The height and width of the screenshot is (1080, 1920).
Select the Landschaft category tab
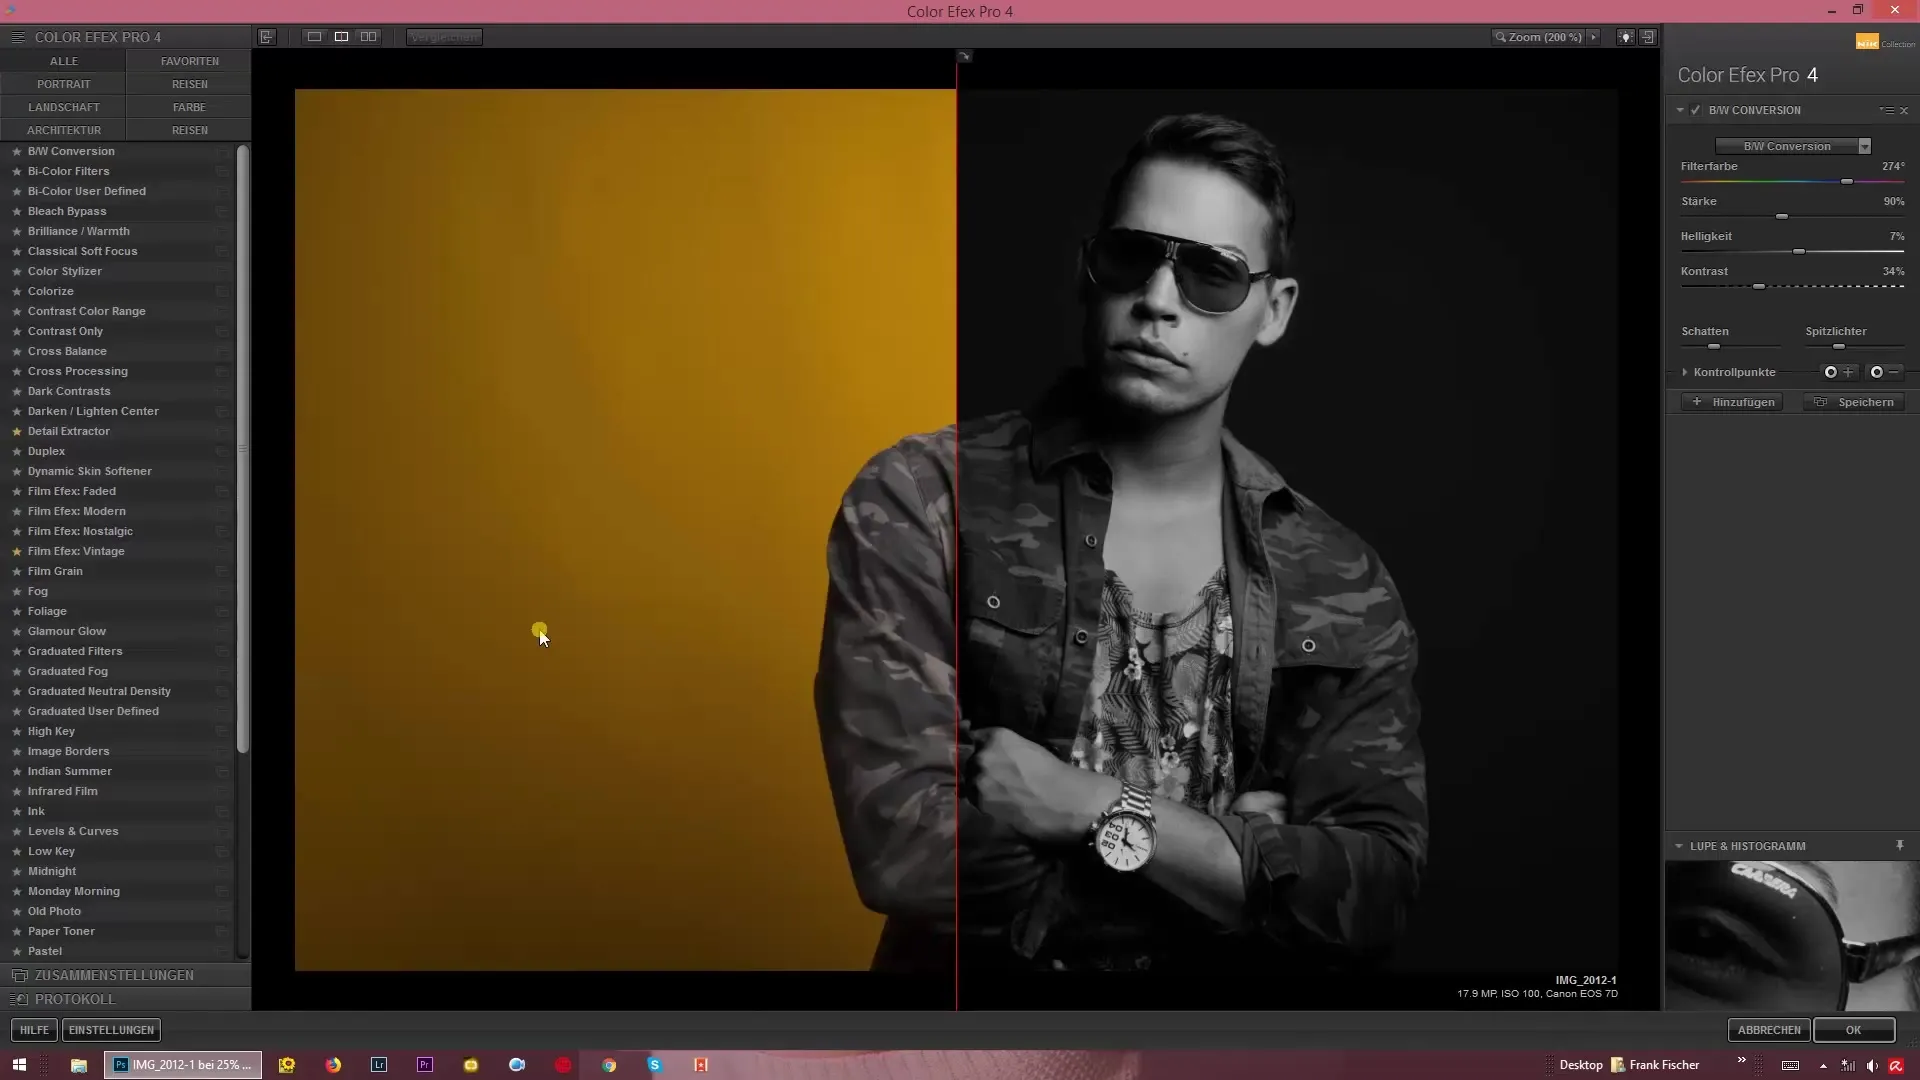click(x=63, y=107)
